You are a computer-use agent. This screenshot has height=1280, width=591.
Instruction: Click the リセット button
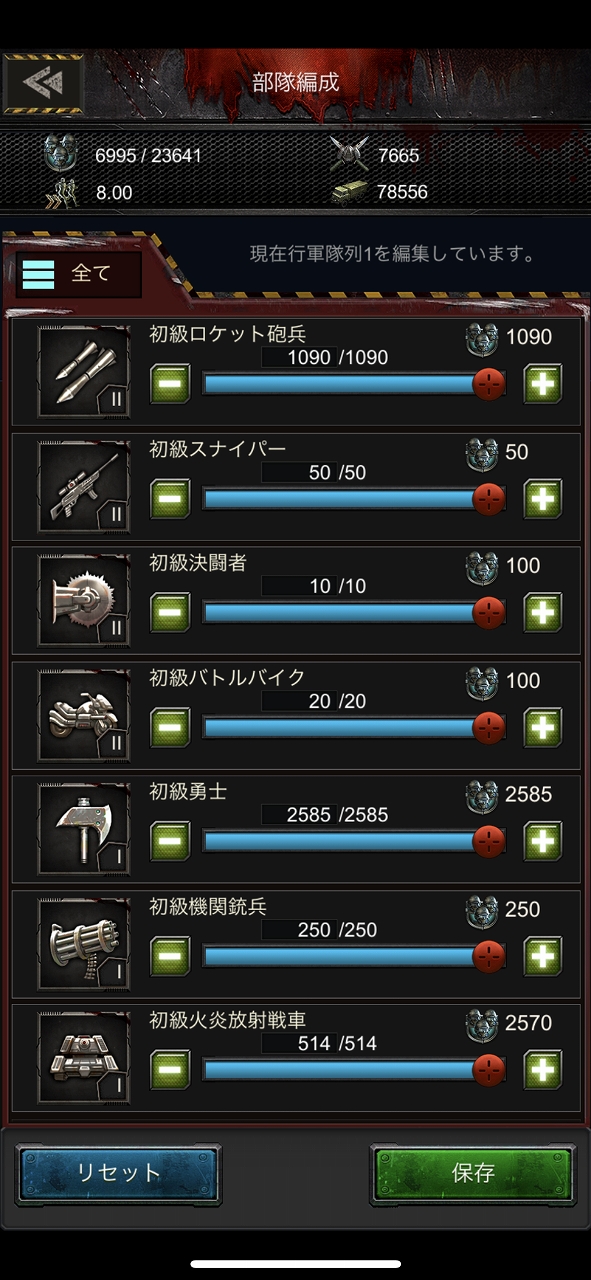coord(119,1174)
